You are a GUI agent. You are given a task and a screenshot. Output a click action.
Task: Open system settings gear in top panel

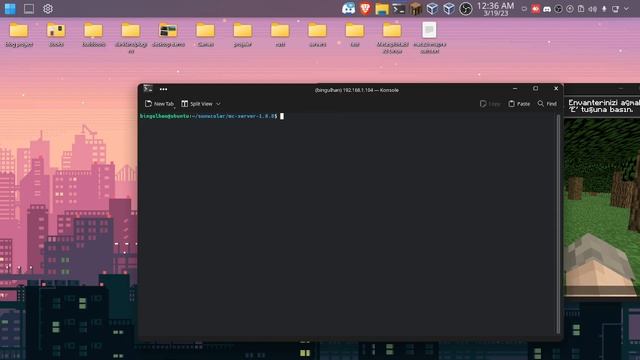click(48, 9)
